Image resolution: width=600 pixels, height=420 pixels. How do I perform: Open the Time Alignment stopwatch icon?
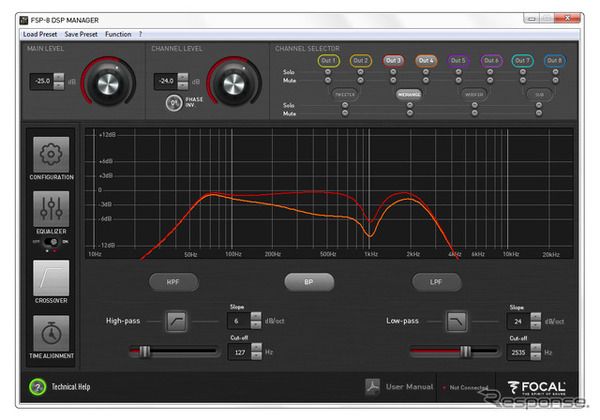[51, 333]
